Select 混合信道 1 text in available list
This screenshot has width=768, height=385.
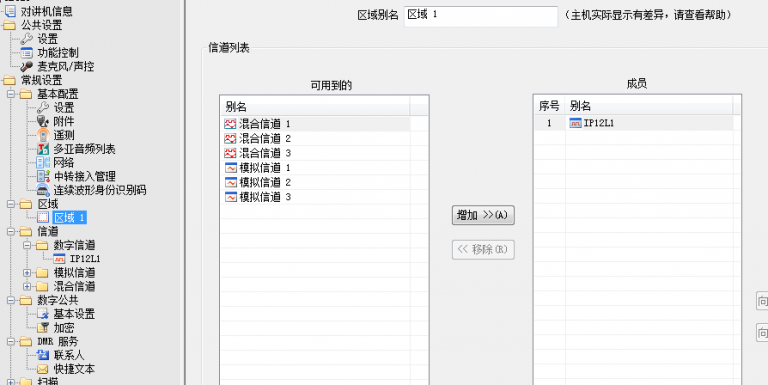pos(264,124)
